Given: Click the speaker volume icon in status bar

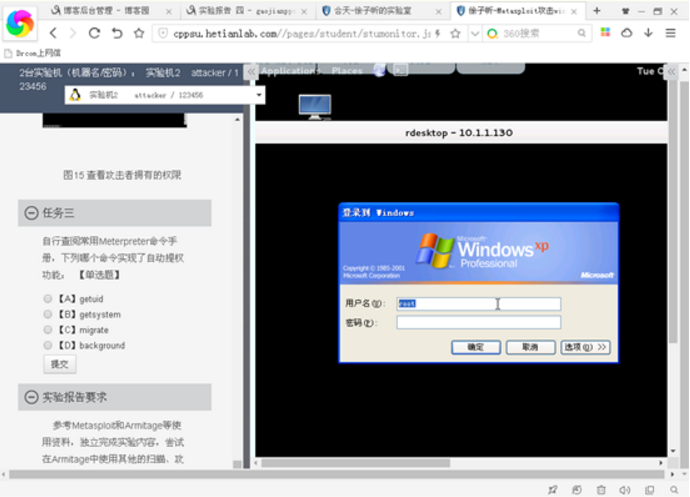Looking at the screenshot, I should [x=625, y=490].
